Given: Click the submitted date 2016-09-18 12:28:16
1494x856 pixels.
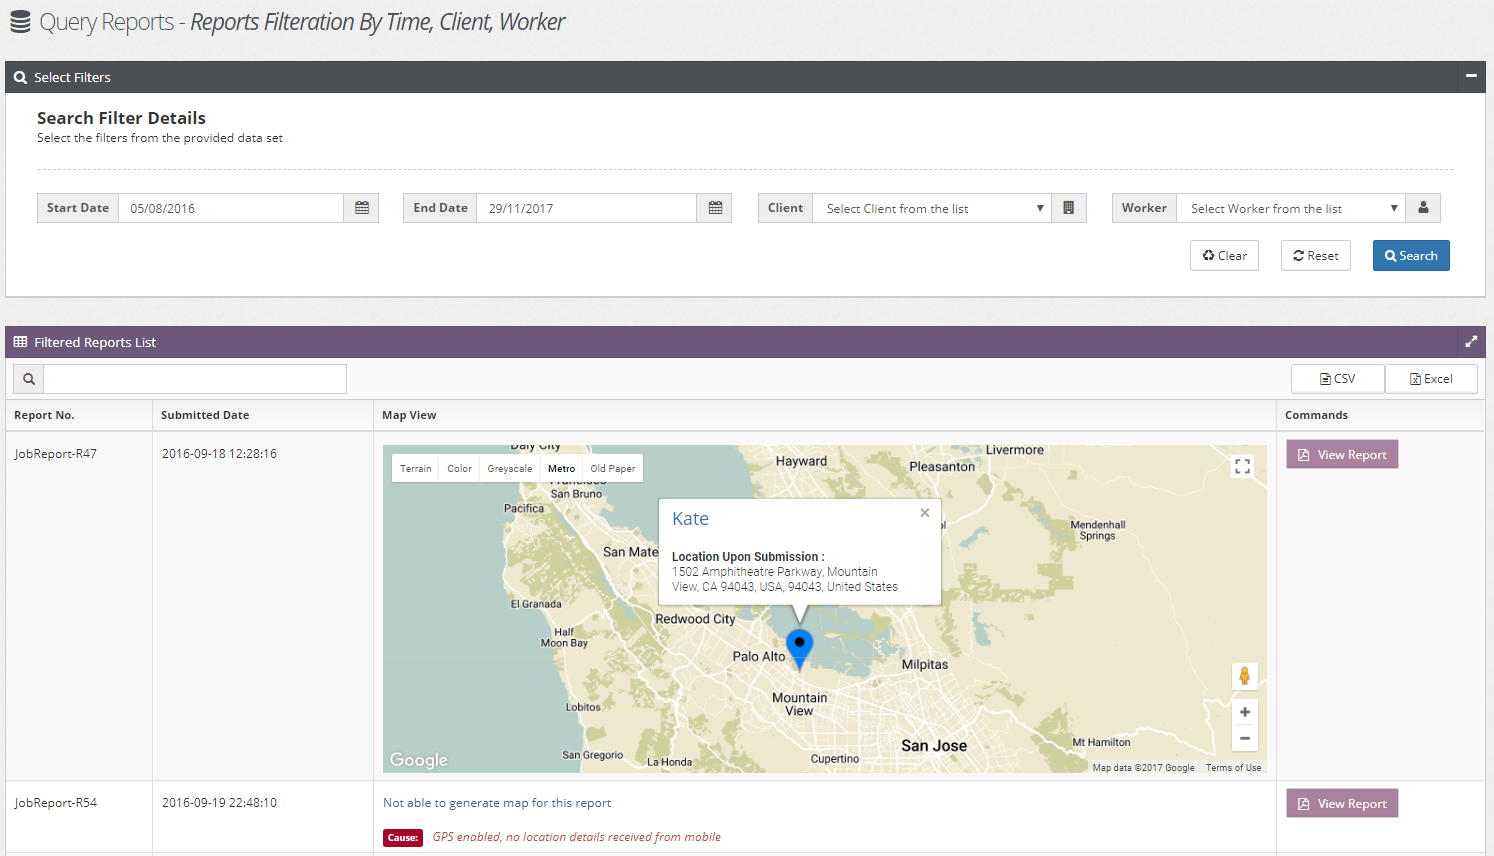Looking at the screenshot, I should 219,453.
